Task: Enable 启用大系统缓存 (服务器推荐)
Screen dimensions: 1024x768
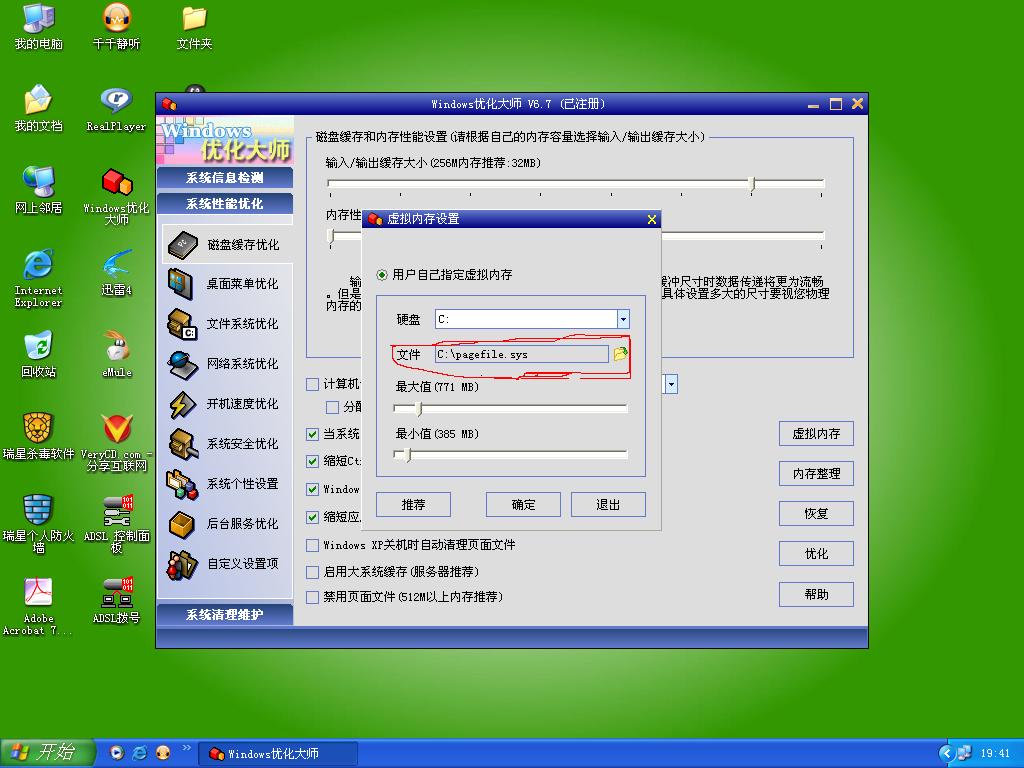Action: [312, 572]
